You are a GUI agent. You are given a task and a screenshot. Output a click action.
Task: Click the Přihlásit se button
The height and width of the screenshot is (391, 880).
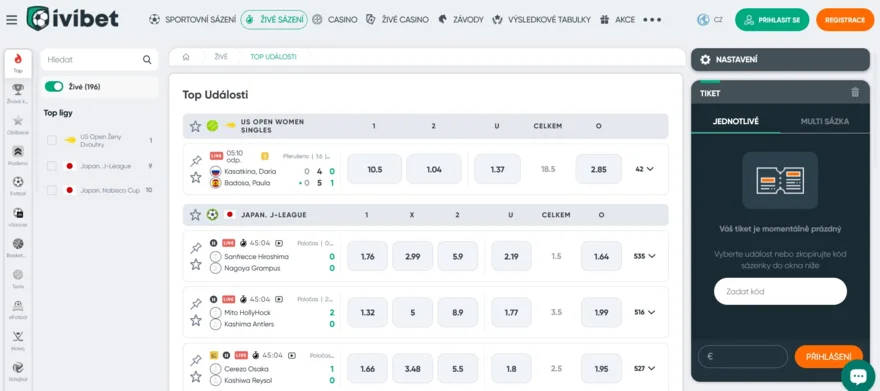click(x=772, y=20)
